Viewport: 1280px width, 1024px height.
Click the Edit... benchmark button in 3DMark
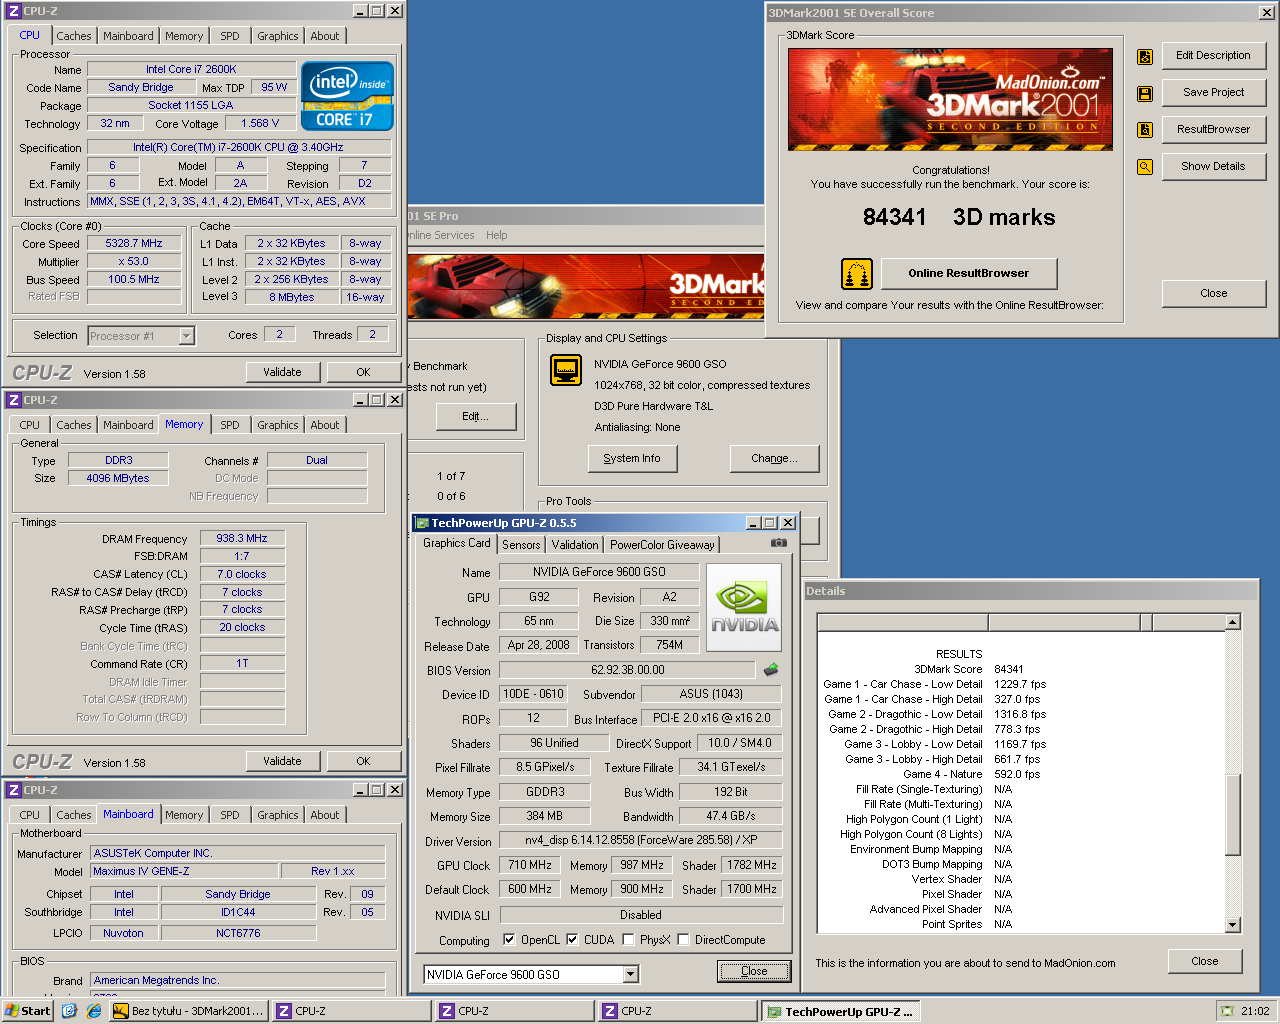[476, 417]
